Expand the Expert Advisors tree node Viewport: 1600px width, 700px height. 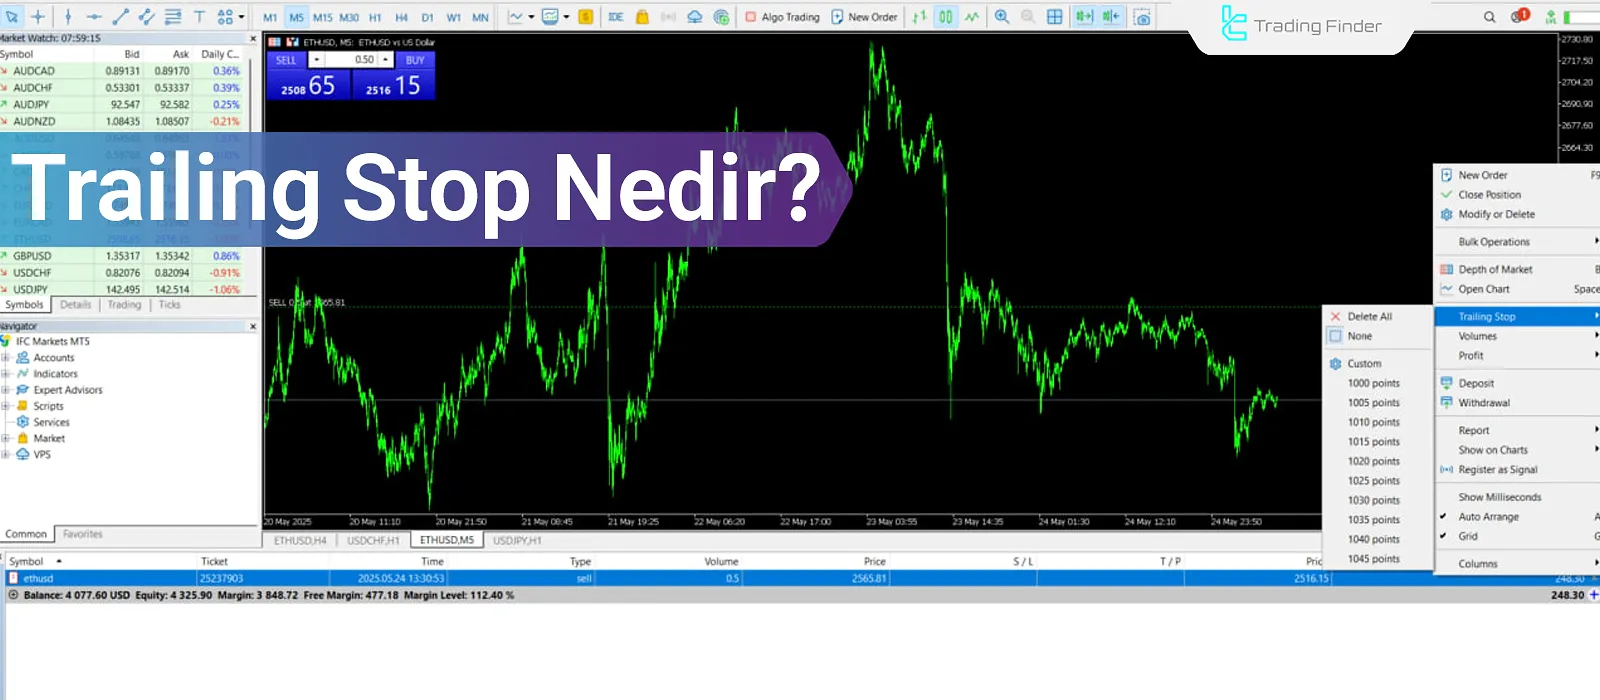(5, 390)
